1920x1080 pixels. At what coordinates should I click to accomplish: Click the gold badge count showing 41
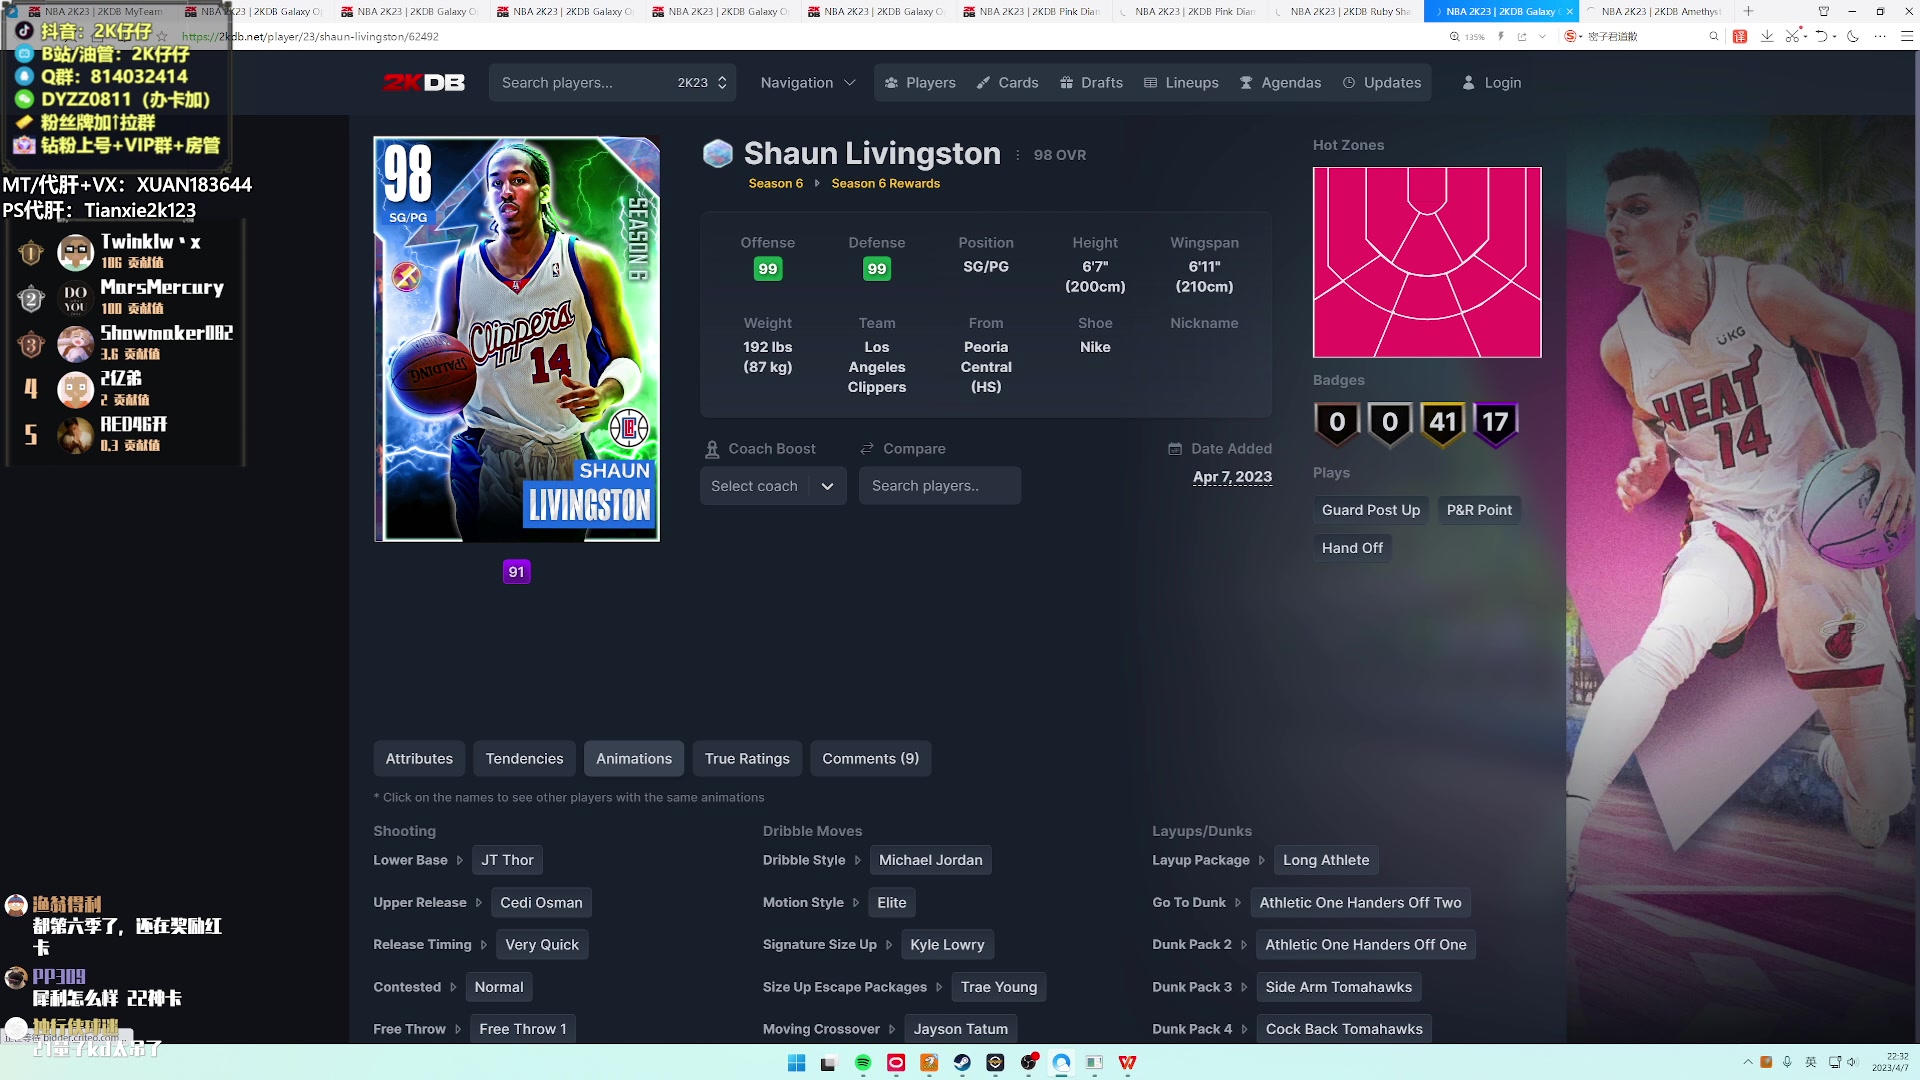click(x=1443, y=423)
